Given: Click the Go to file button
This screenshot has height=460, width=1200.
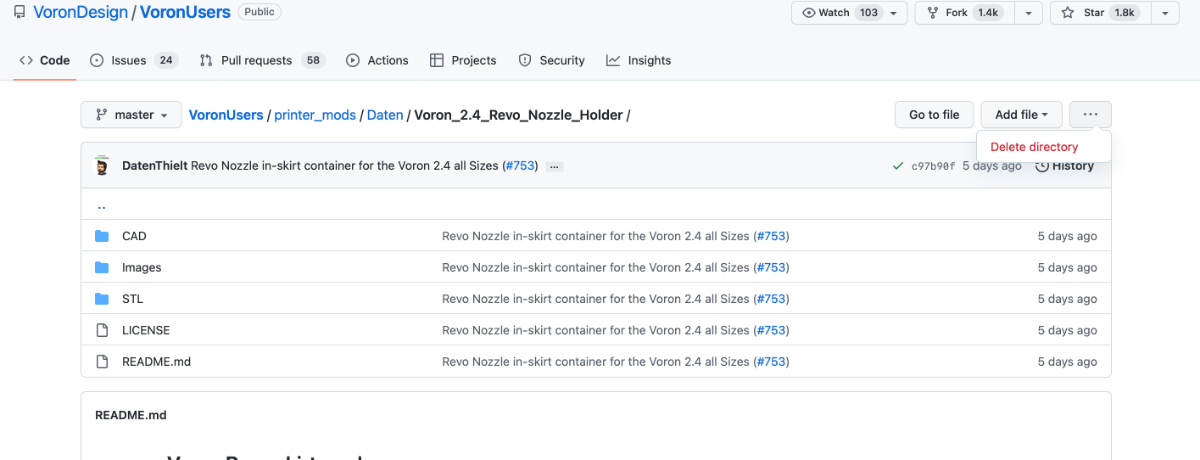Looking at the screenshot, I should click(934, 115).
